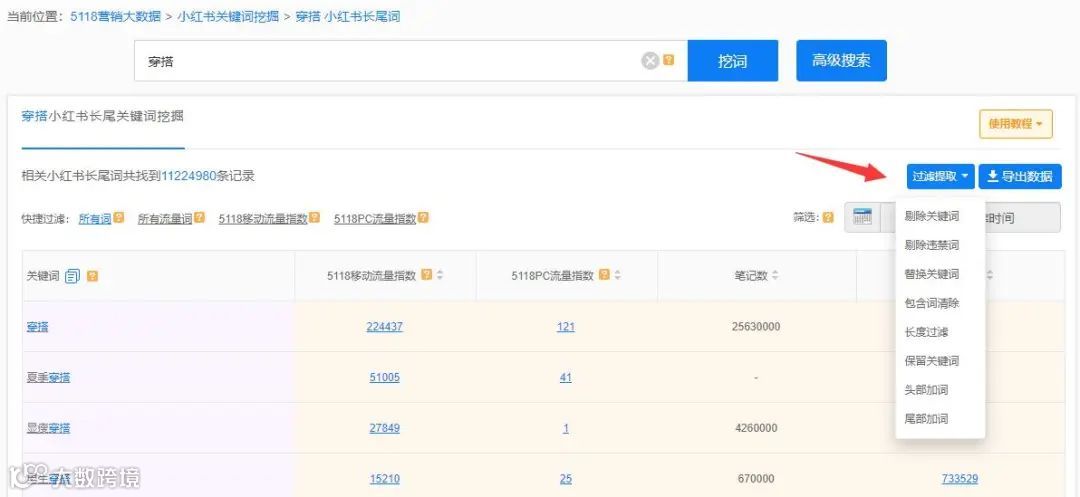
Task: Open the 穿搭 keyword link in table
Action: pyautogui.click(x=38, y=327)
